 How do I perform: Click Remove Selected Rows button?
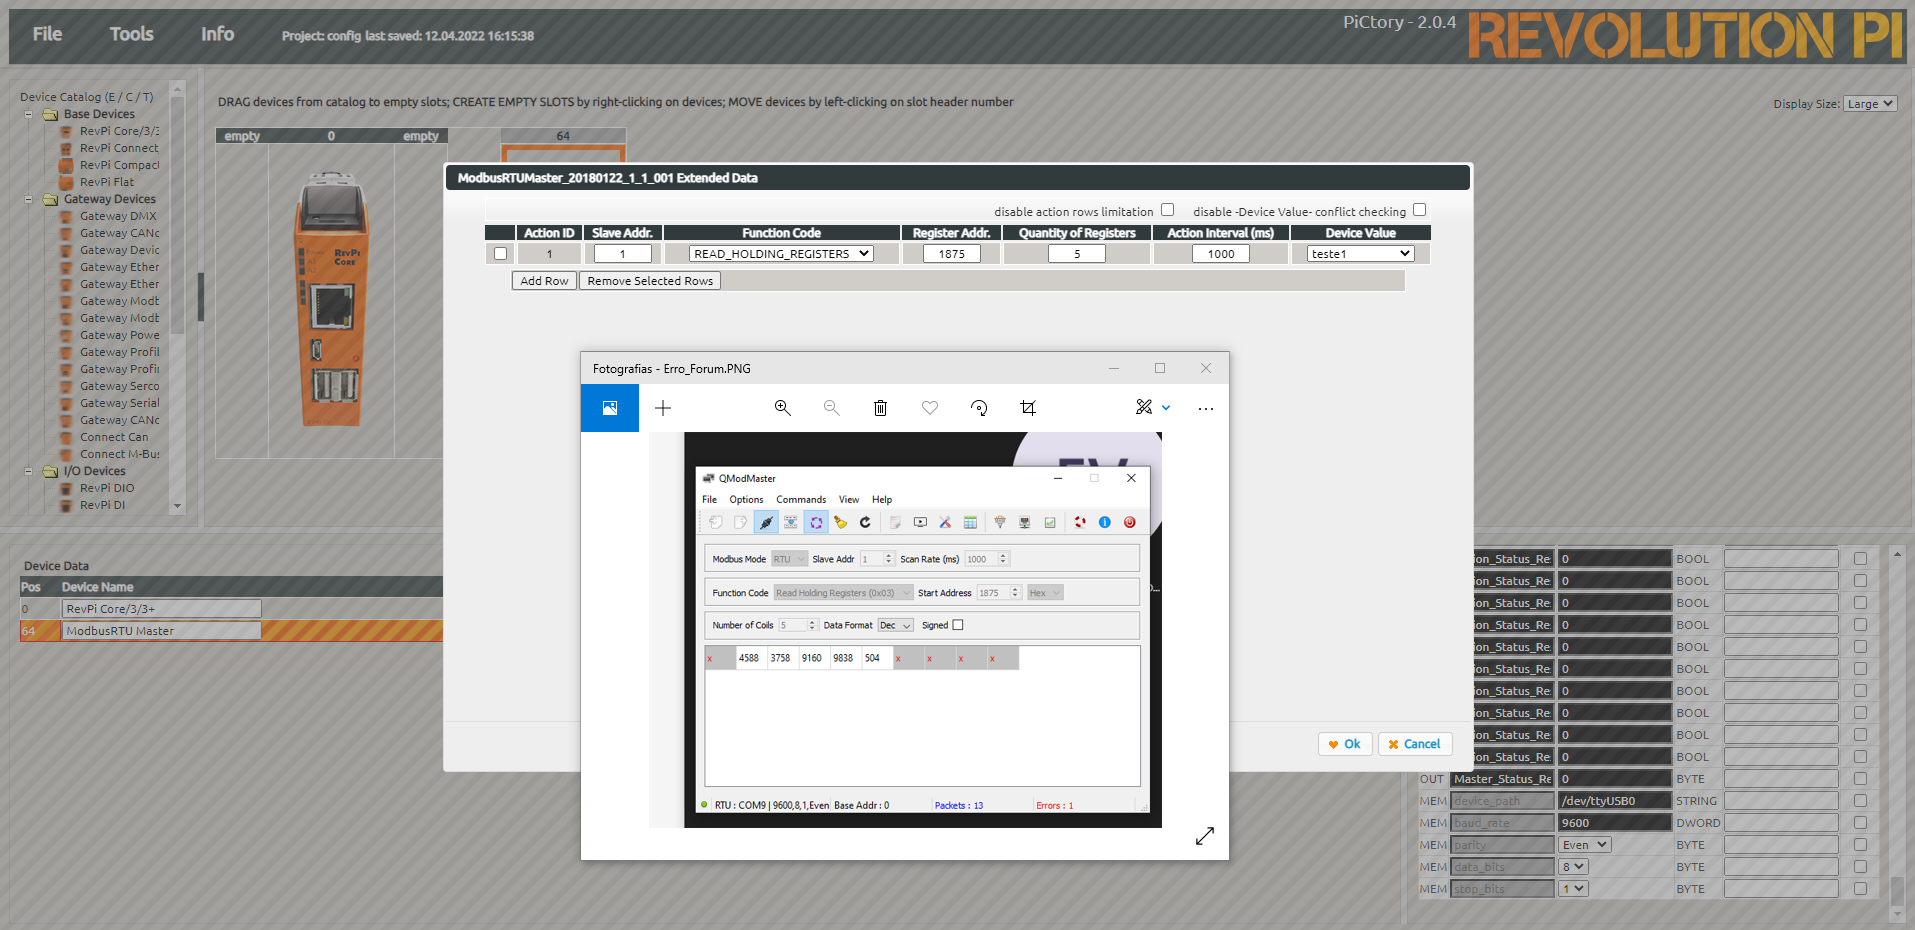click(x=650, y=281)
